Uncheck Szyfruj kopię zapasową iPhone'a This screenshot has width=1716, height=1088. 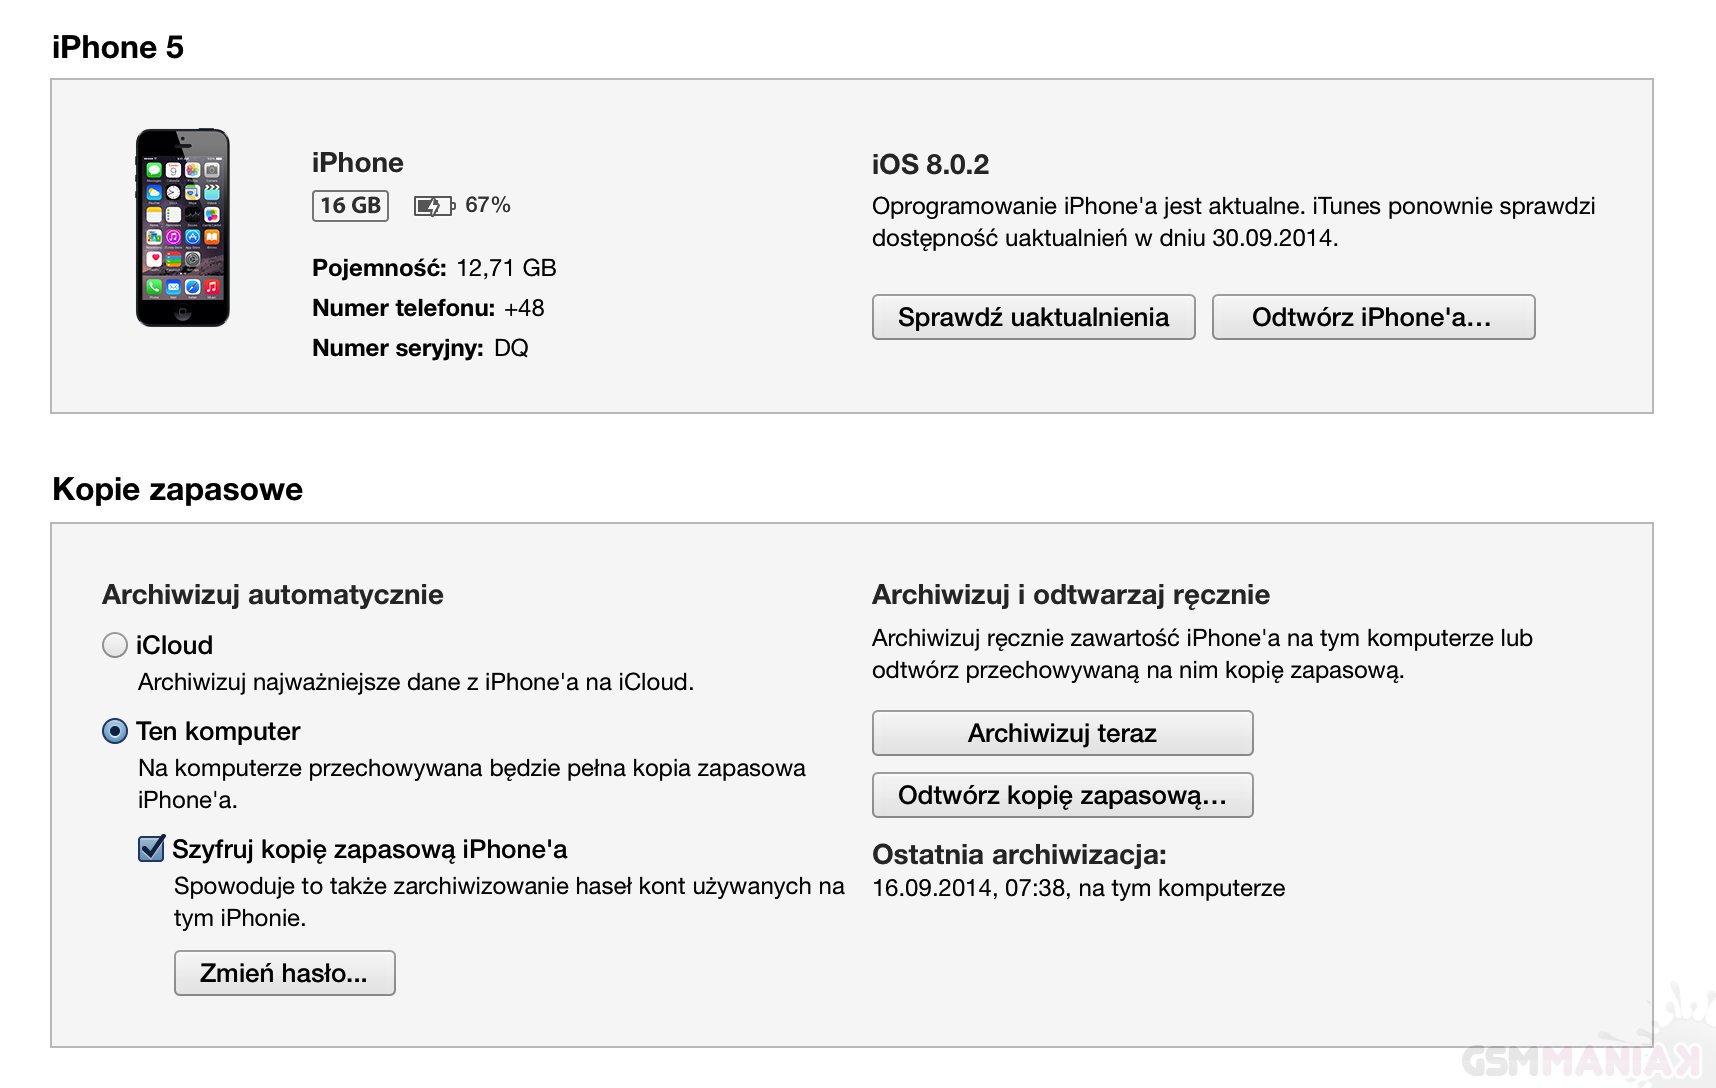151,849
